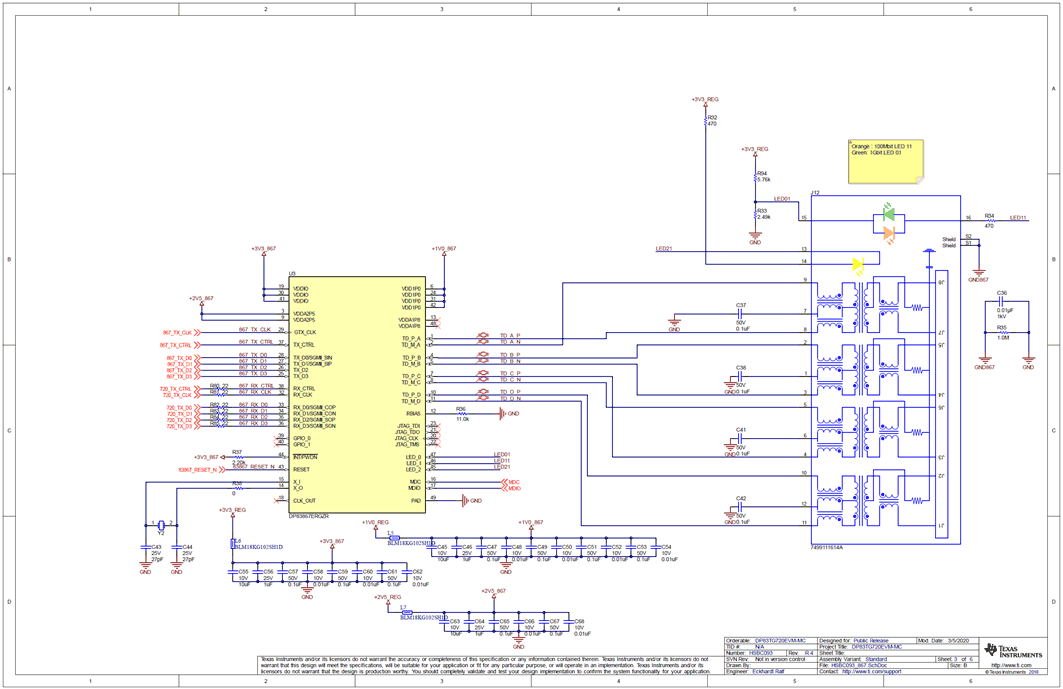Select the yellow LED21 symbol near pin 14

pyautogui.click(x=857, y=265)
